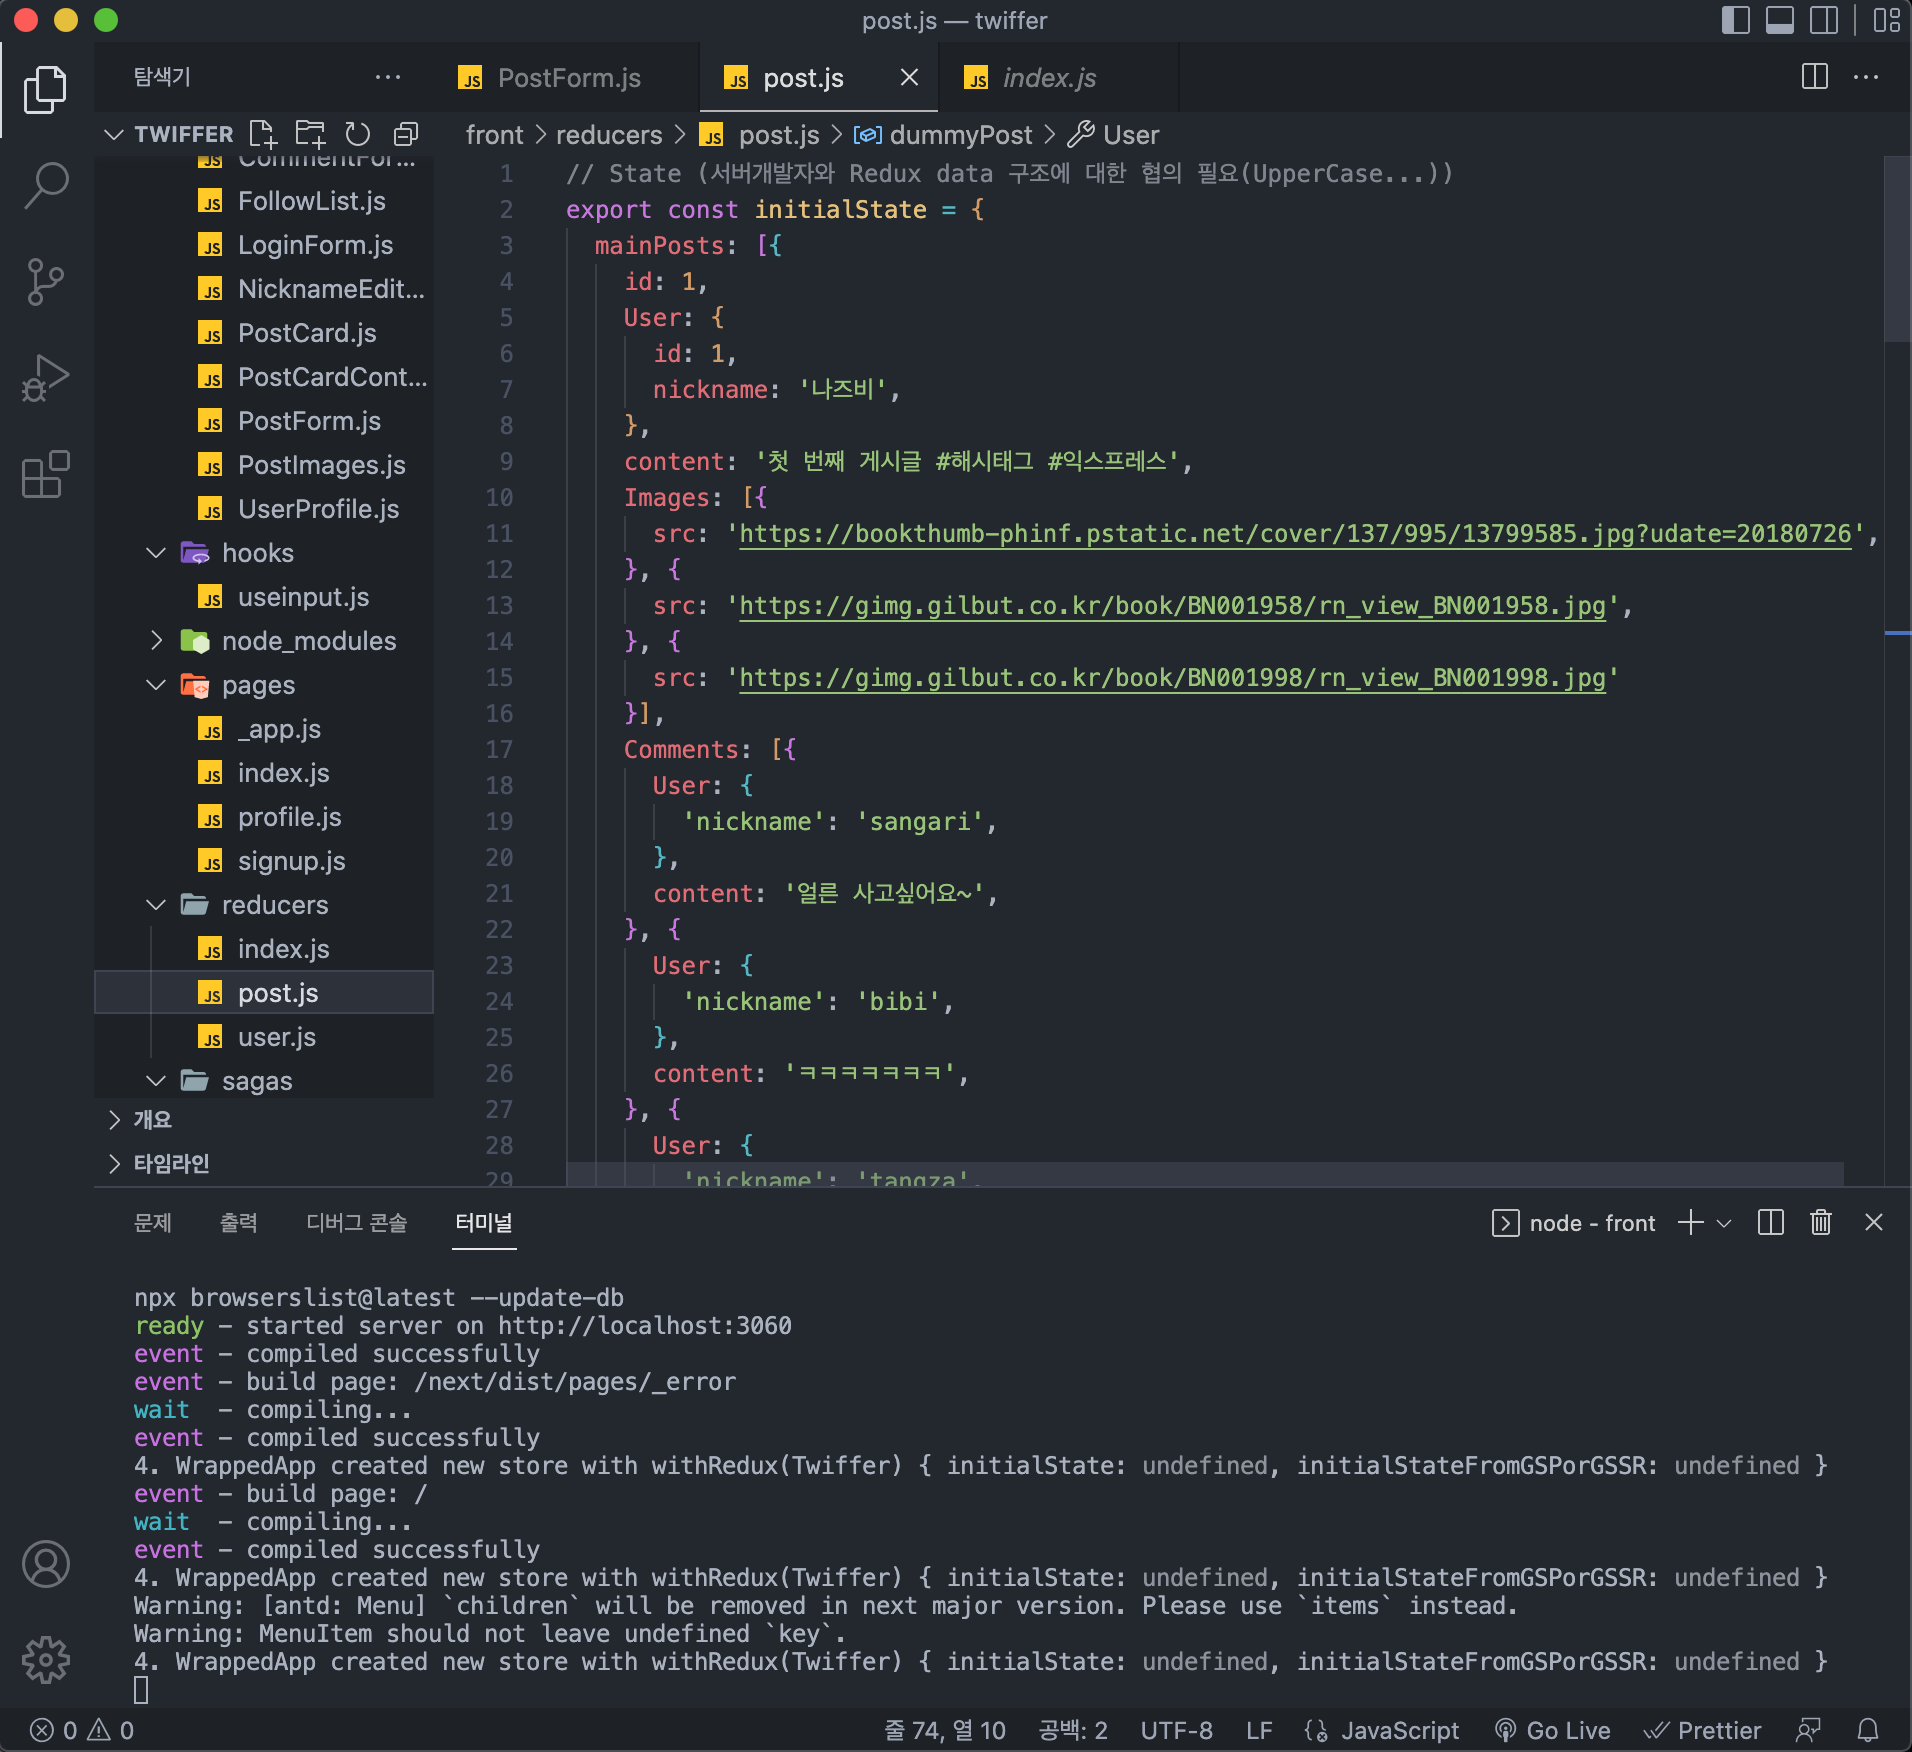
Task: Switch to the 디버그 콘솔 panel tab
Action: tap(356, 1222)
